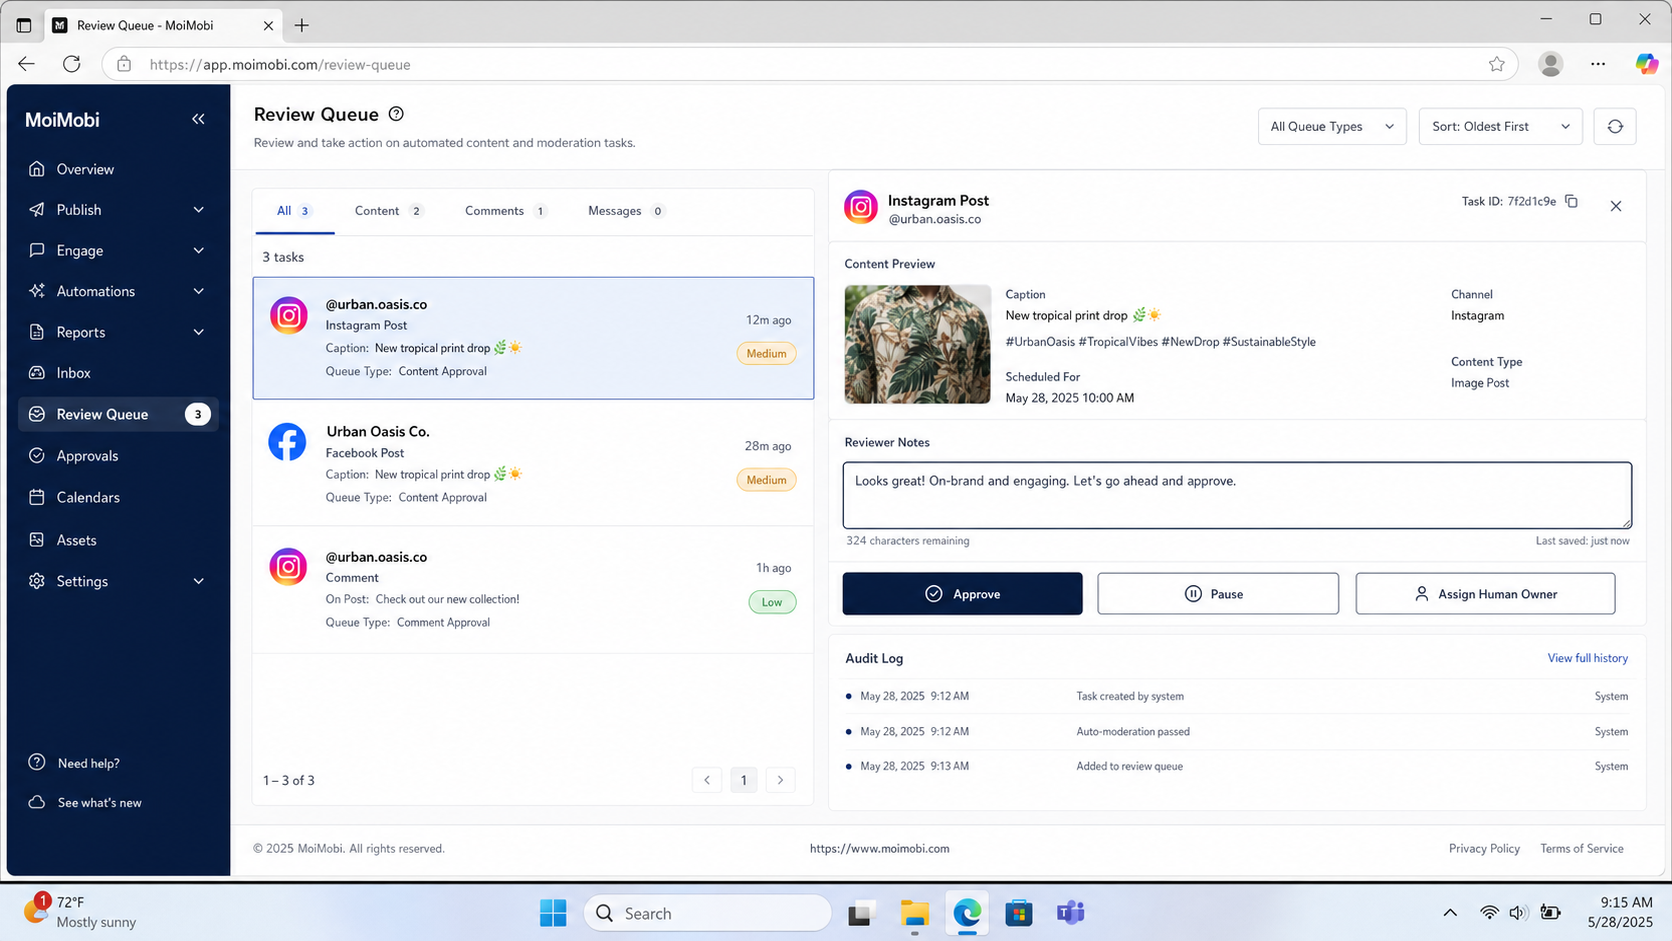Click the Automations sparkle icon
The width and height of the screenshot is (1672, 941).
[37, 291]
